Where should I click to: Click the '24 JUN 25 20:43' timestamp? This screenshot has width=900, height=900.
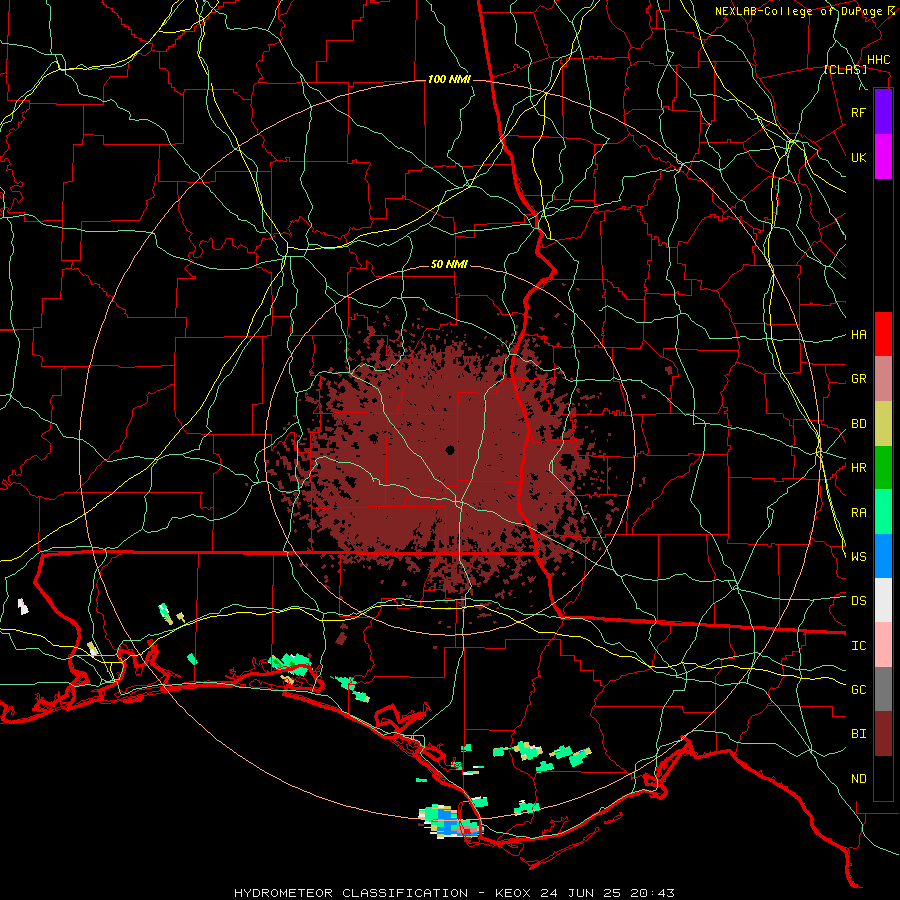click(607, 893)
